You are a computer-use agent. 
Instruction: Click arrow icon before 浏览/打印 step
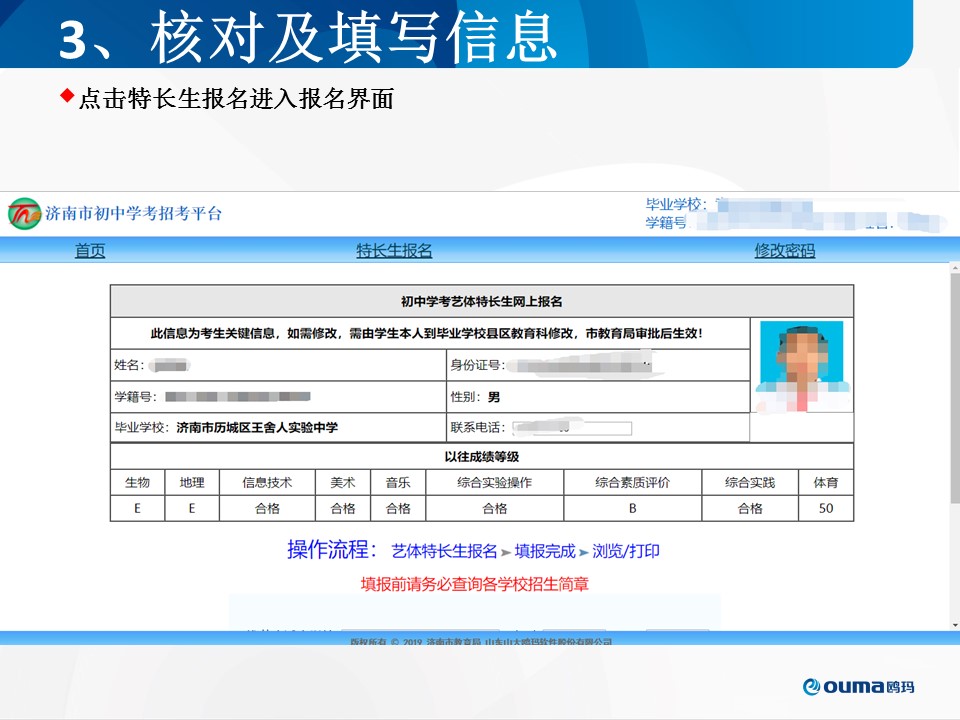(584, 552)
